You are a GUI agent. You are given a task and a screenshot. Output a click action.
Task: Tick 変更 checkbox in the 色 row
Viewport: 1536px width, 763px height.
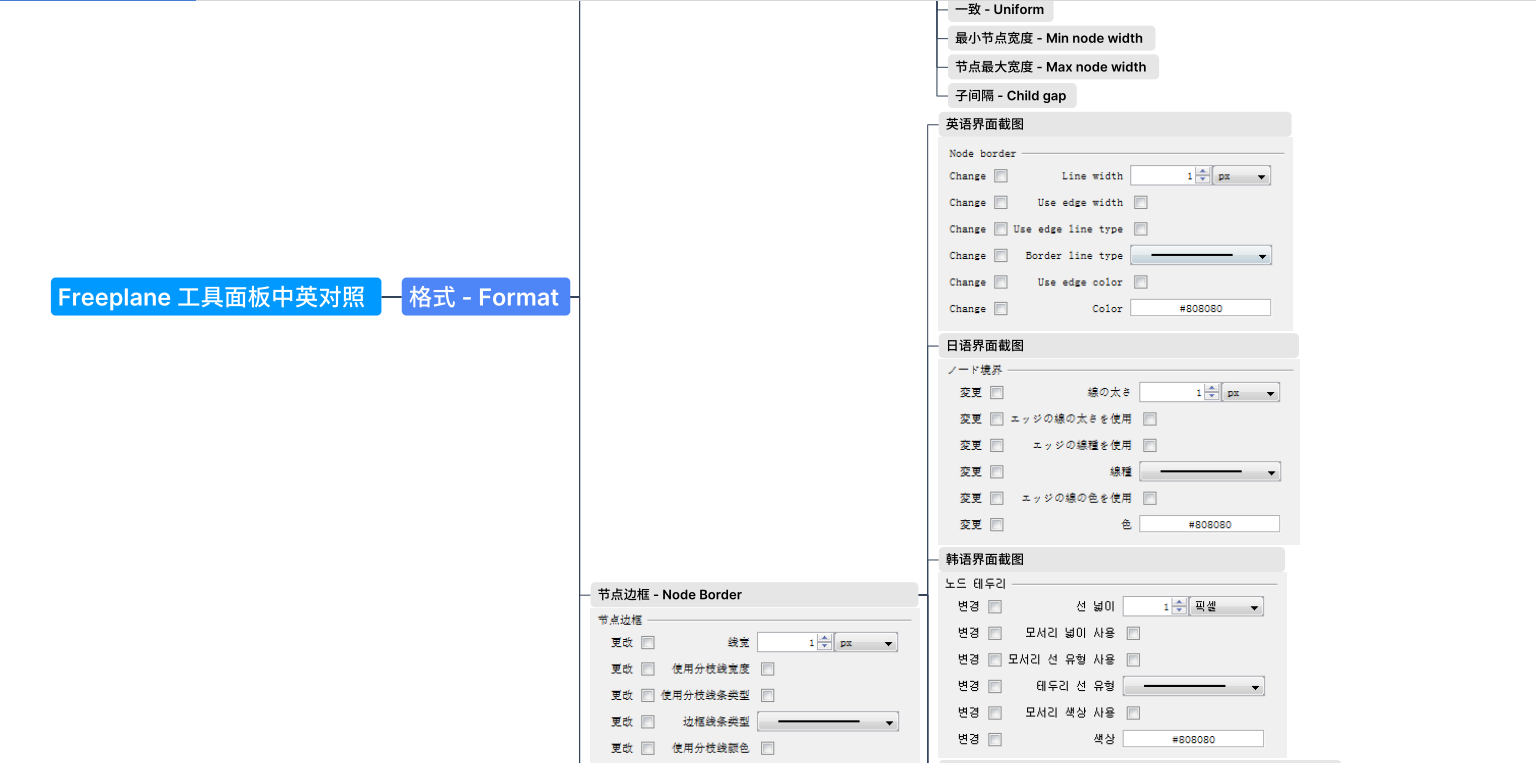click(x=997, y=525)
